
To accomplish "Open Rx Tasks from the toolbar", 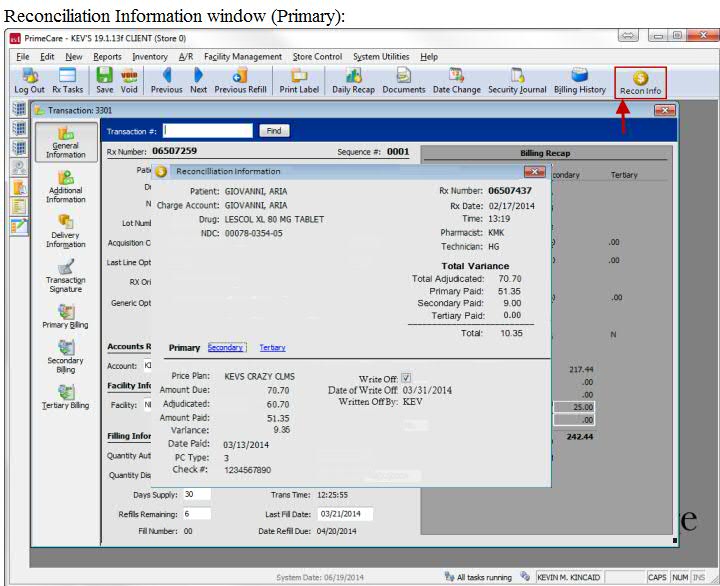I will [x=68, y=81].
